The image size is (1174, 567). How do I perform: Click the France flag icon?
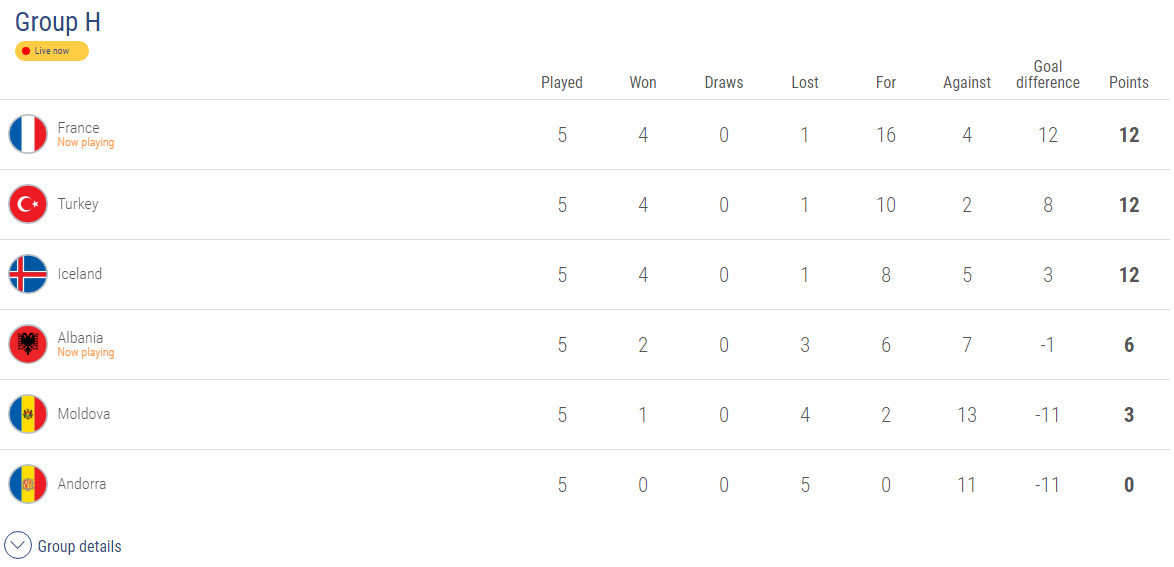28,134
